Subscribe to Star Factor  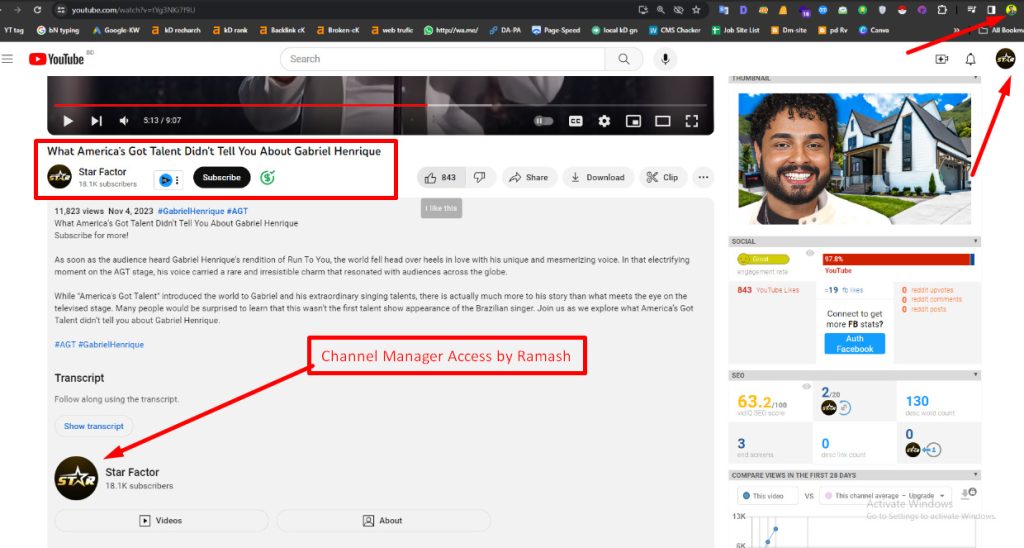221,178
